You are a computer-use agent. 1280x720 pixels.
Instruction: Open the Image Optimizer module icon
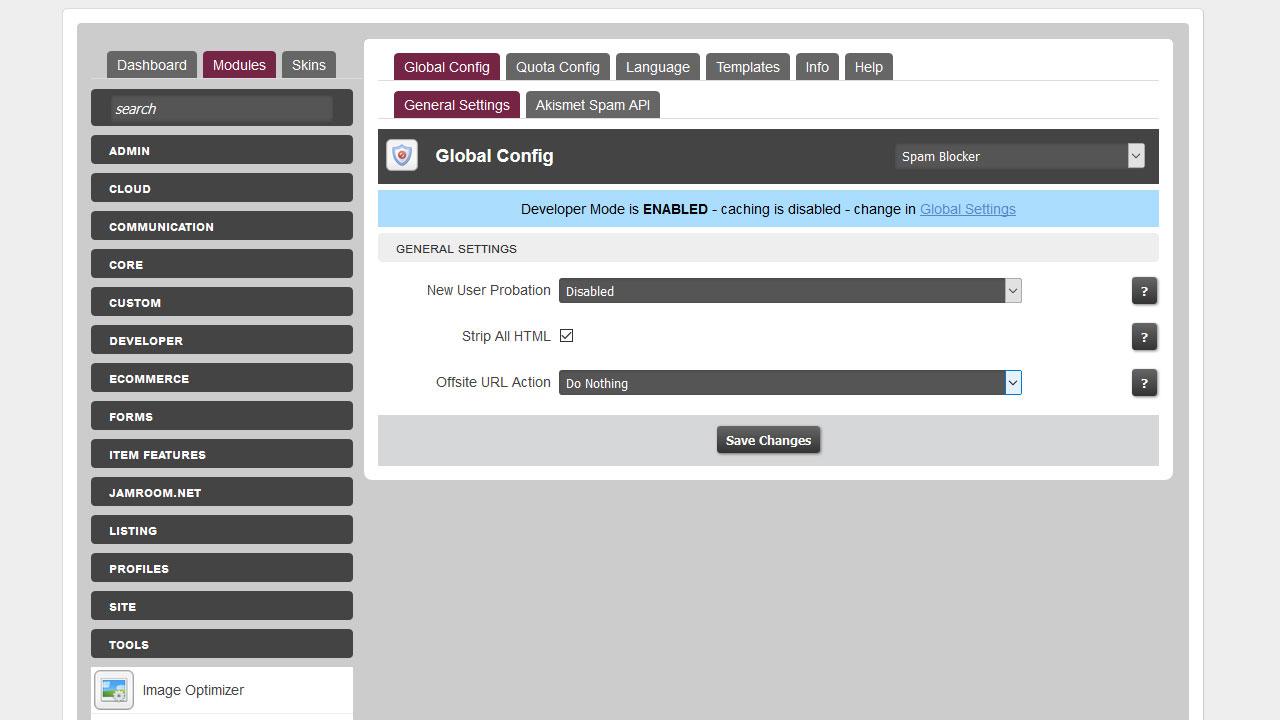pyautogui.click(x=114, y=690)
